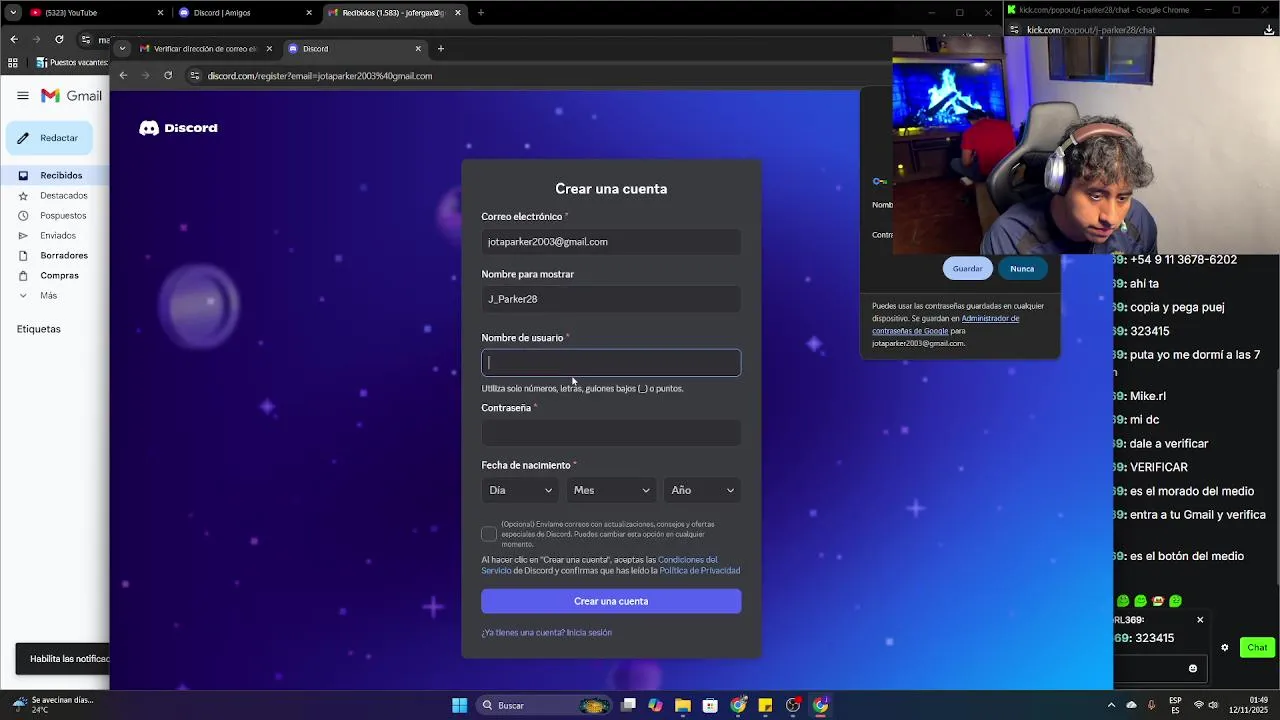Show hidden system tray icons
This screenshot has width=1280, height=720.
click(x=1111, y=705)
